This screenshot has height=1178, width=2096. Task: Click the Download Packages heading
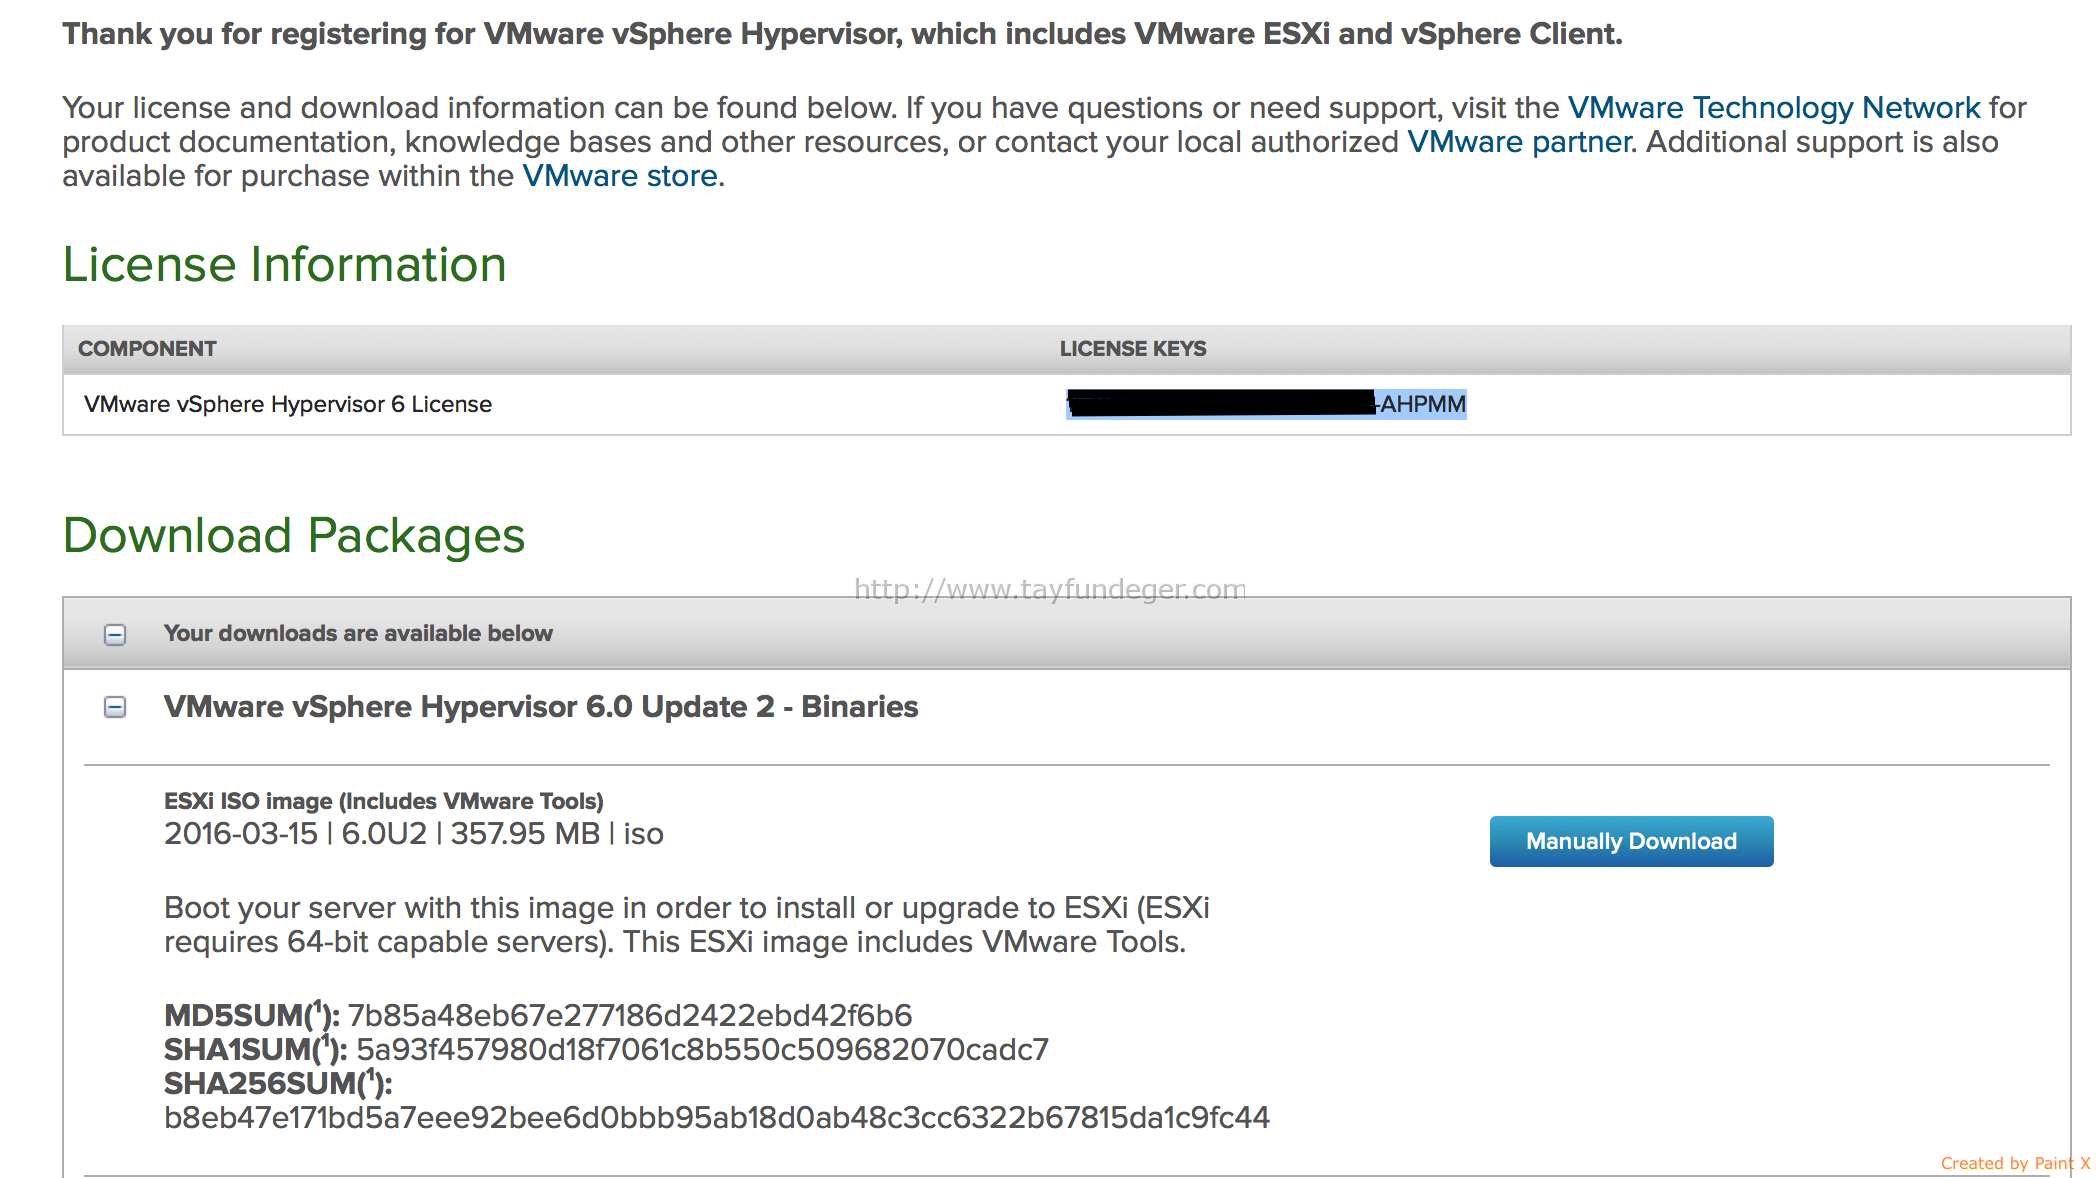pos(294,536)
